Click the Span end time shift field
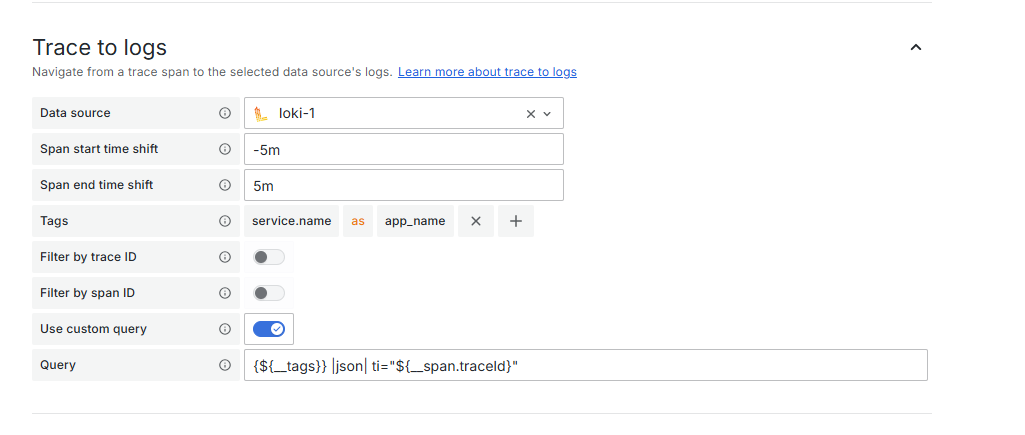The image size is (1025, 435). [403, 185]
